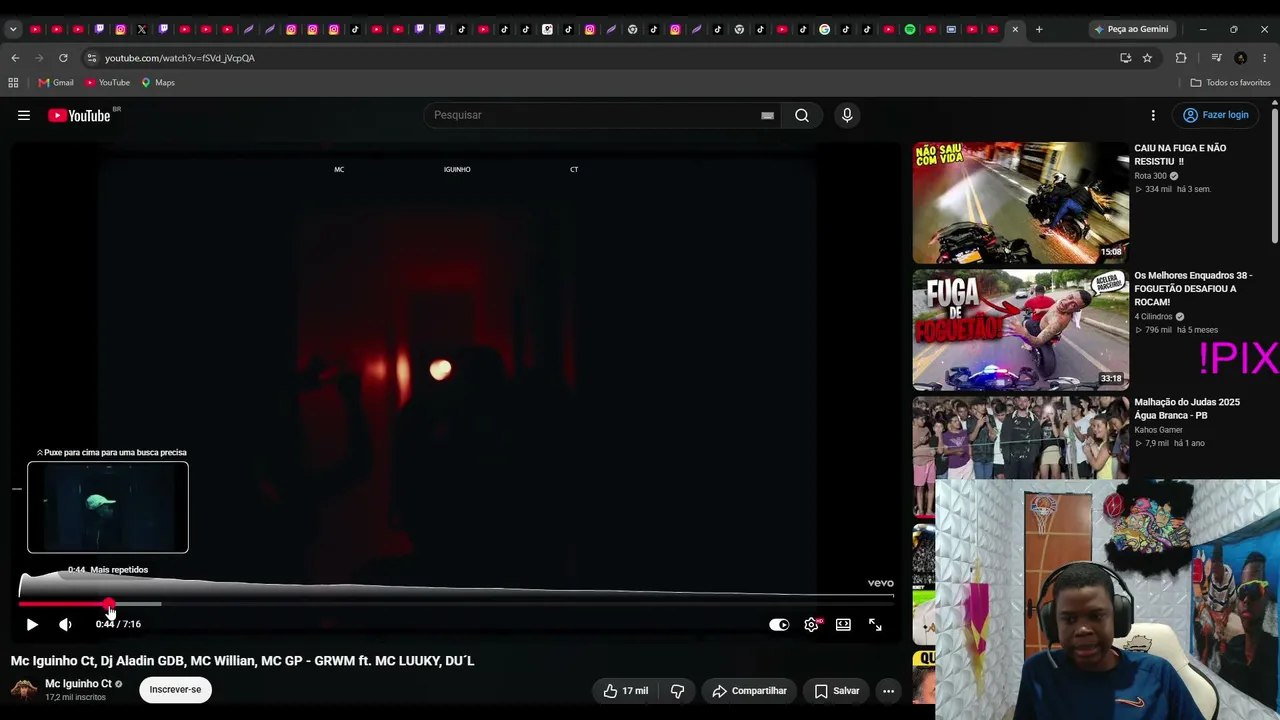Open the on-screen keyboard in search box
The width and height of the screenshot is (1280, 720).
click(767, 115)
